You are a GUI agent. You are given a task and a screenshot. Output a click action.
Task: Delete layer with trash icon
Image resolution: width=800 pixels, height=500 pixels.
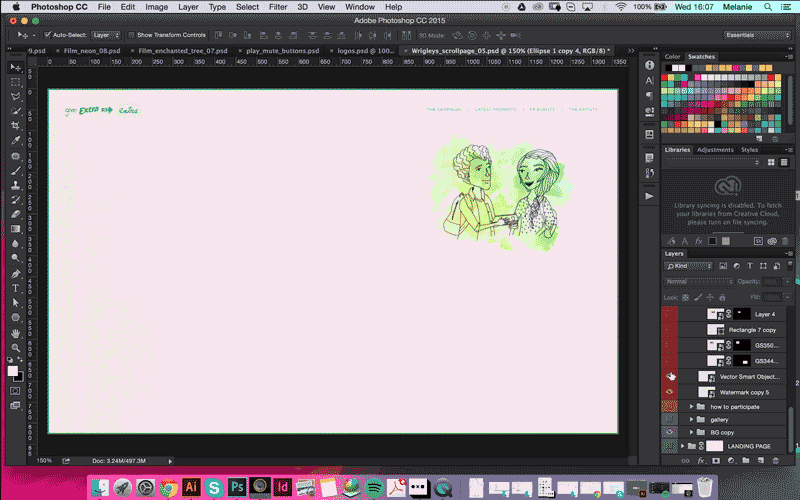(x=776, y=460)
